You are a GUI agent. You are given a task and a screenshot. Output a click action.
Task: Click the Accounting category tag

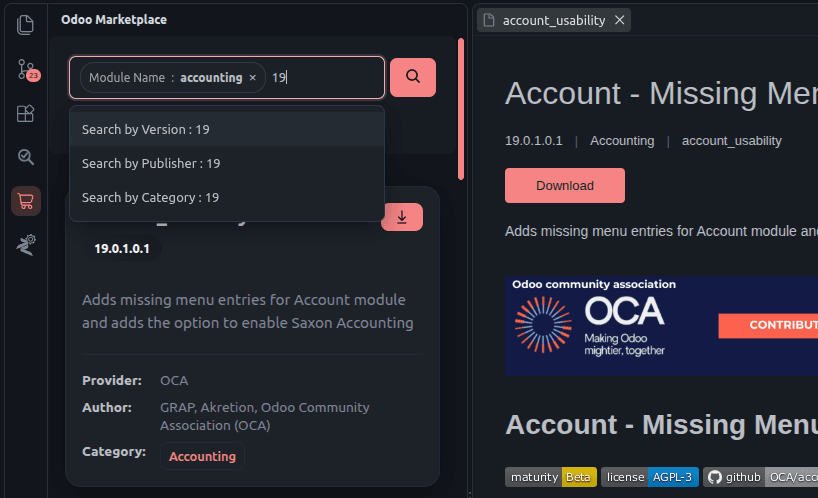[202, 456]
